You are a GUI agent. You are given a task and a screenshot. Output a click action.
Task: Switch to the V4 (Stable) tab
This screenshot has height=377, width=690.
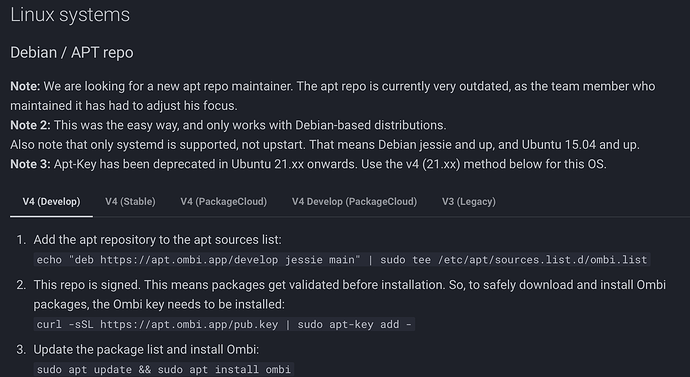[130, 201]
